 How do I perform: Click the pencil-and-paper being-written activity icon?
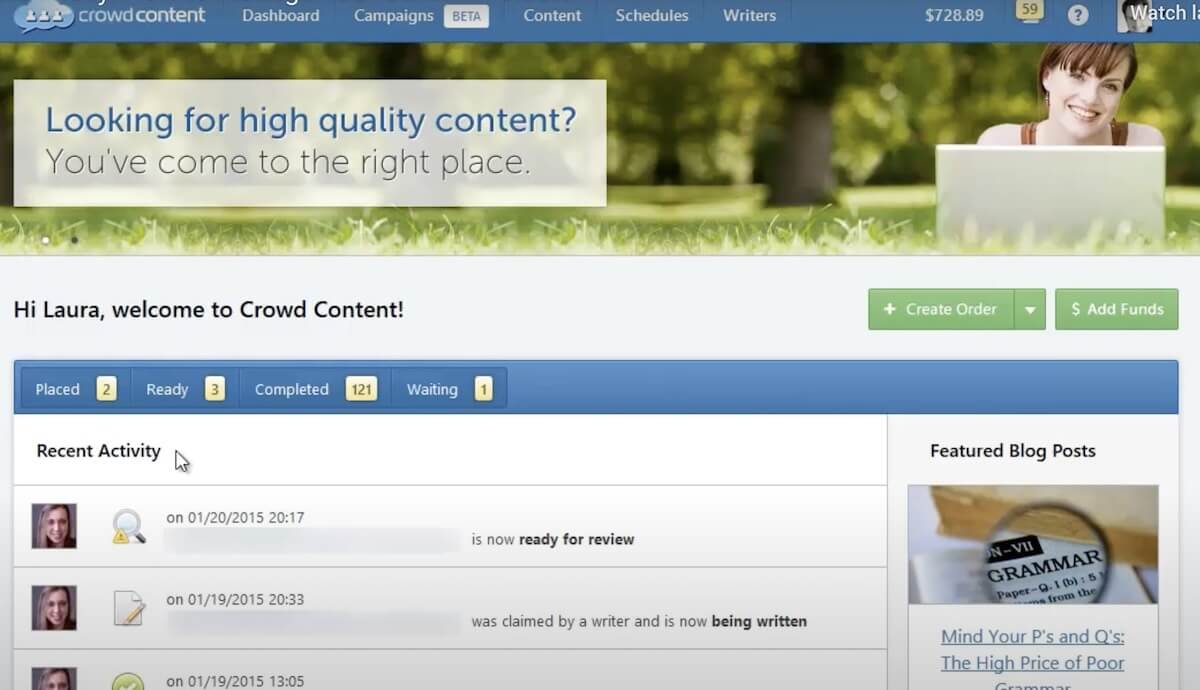pos(128,607)
